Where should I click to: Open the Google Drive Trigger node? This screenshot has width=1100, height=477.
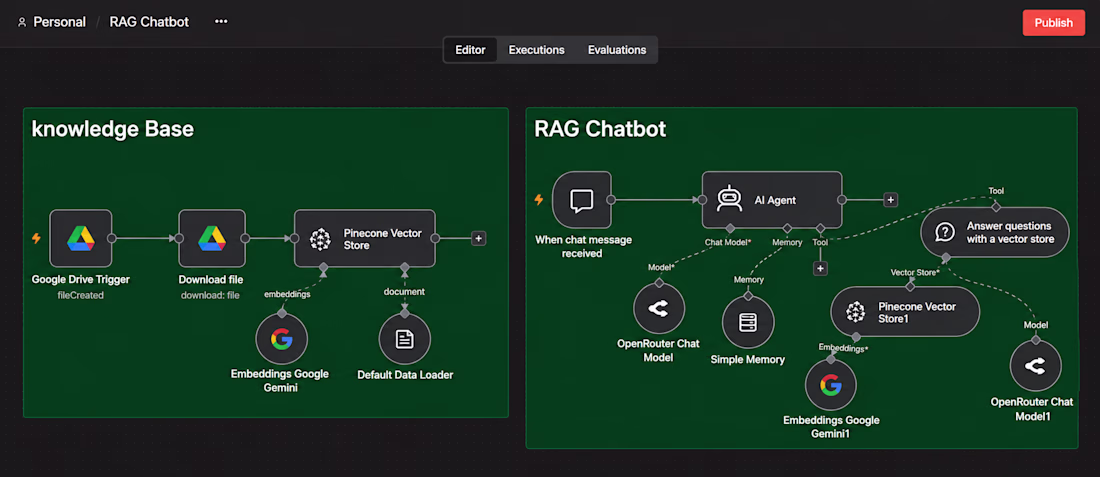tap(81, 238)
